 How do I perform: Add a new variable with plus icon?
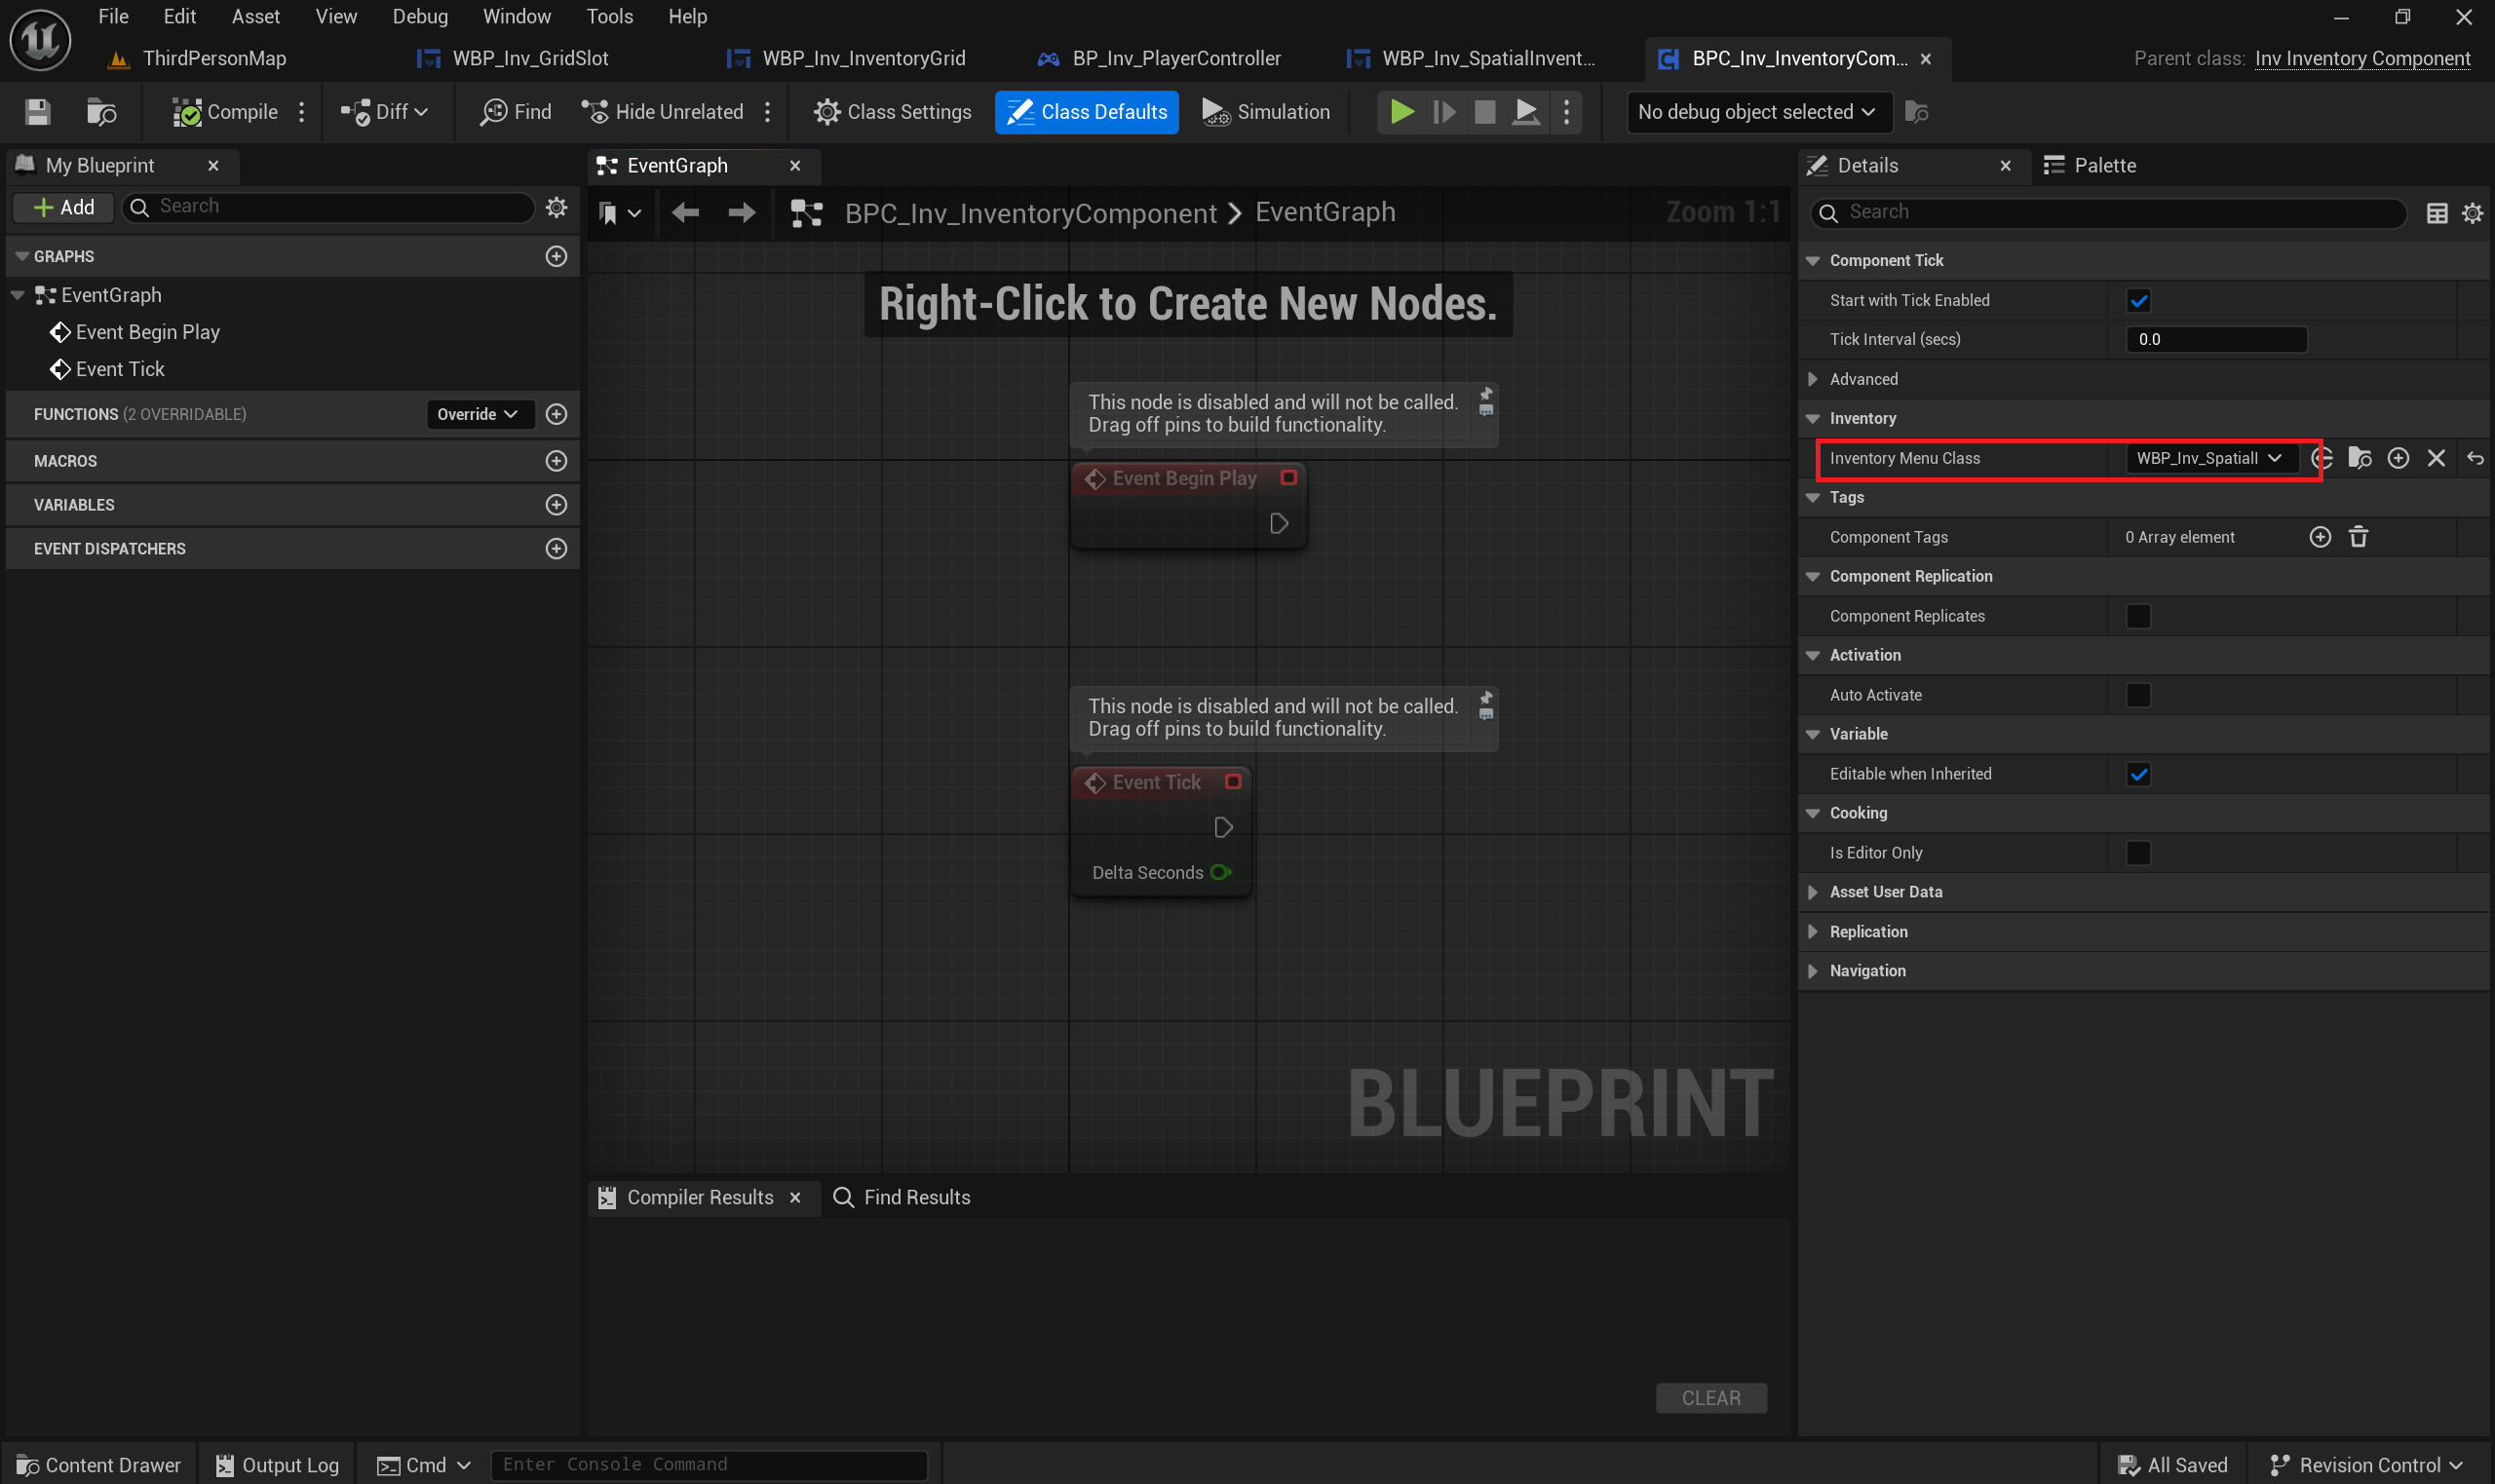[x=556, y=505]
